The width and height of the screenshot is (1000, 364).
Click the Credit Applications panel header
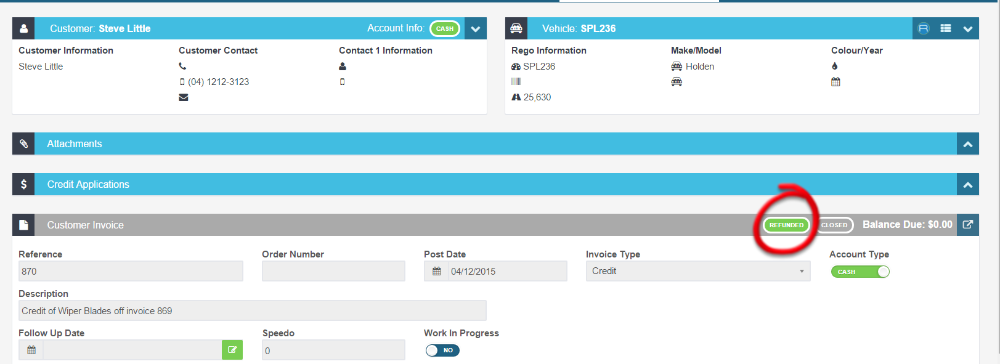[x=496, y=184]
